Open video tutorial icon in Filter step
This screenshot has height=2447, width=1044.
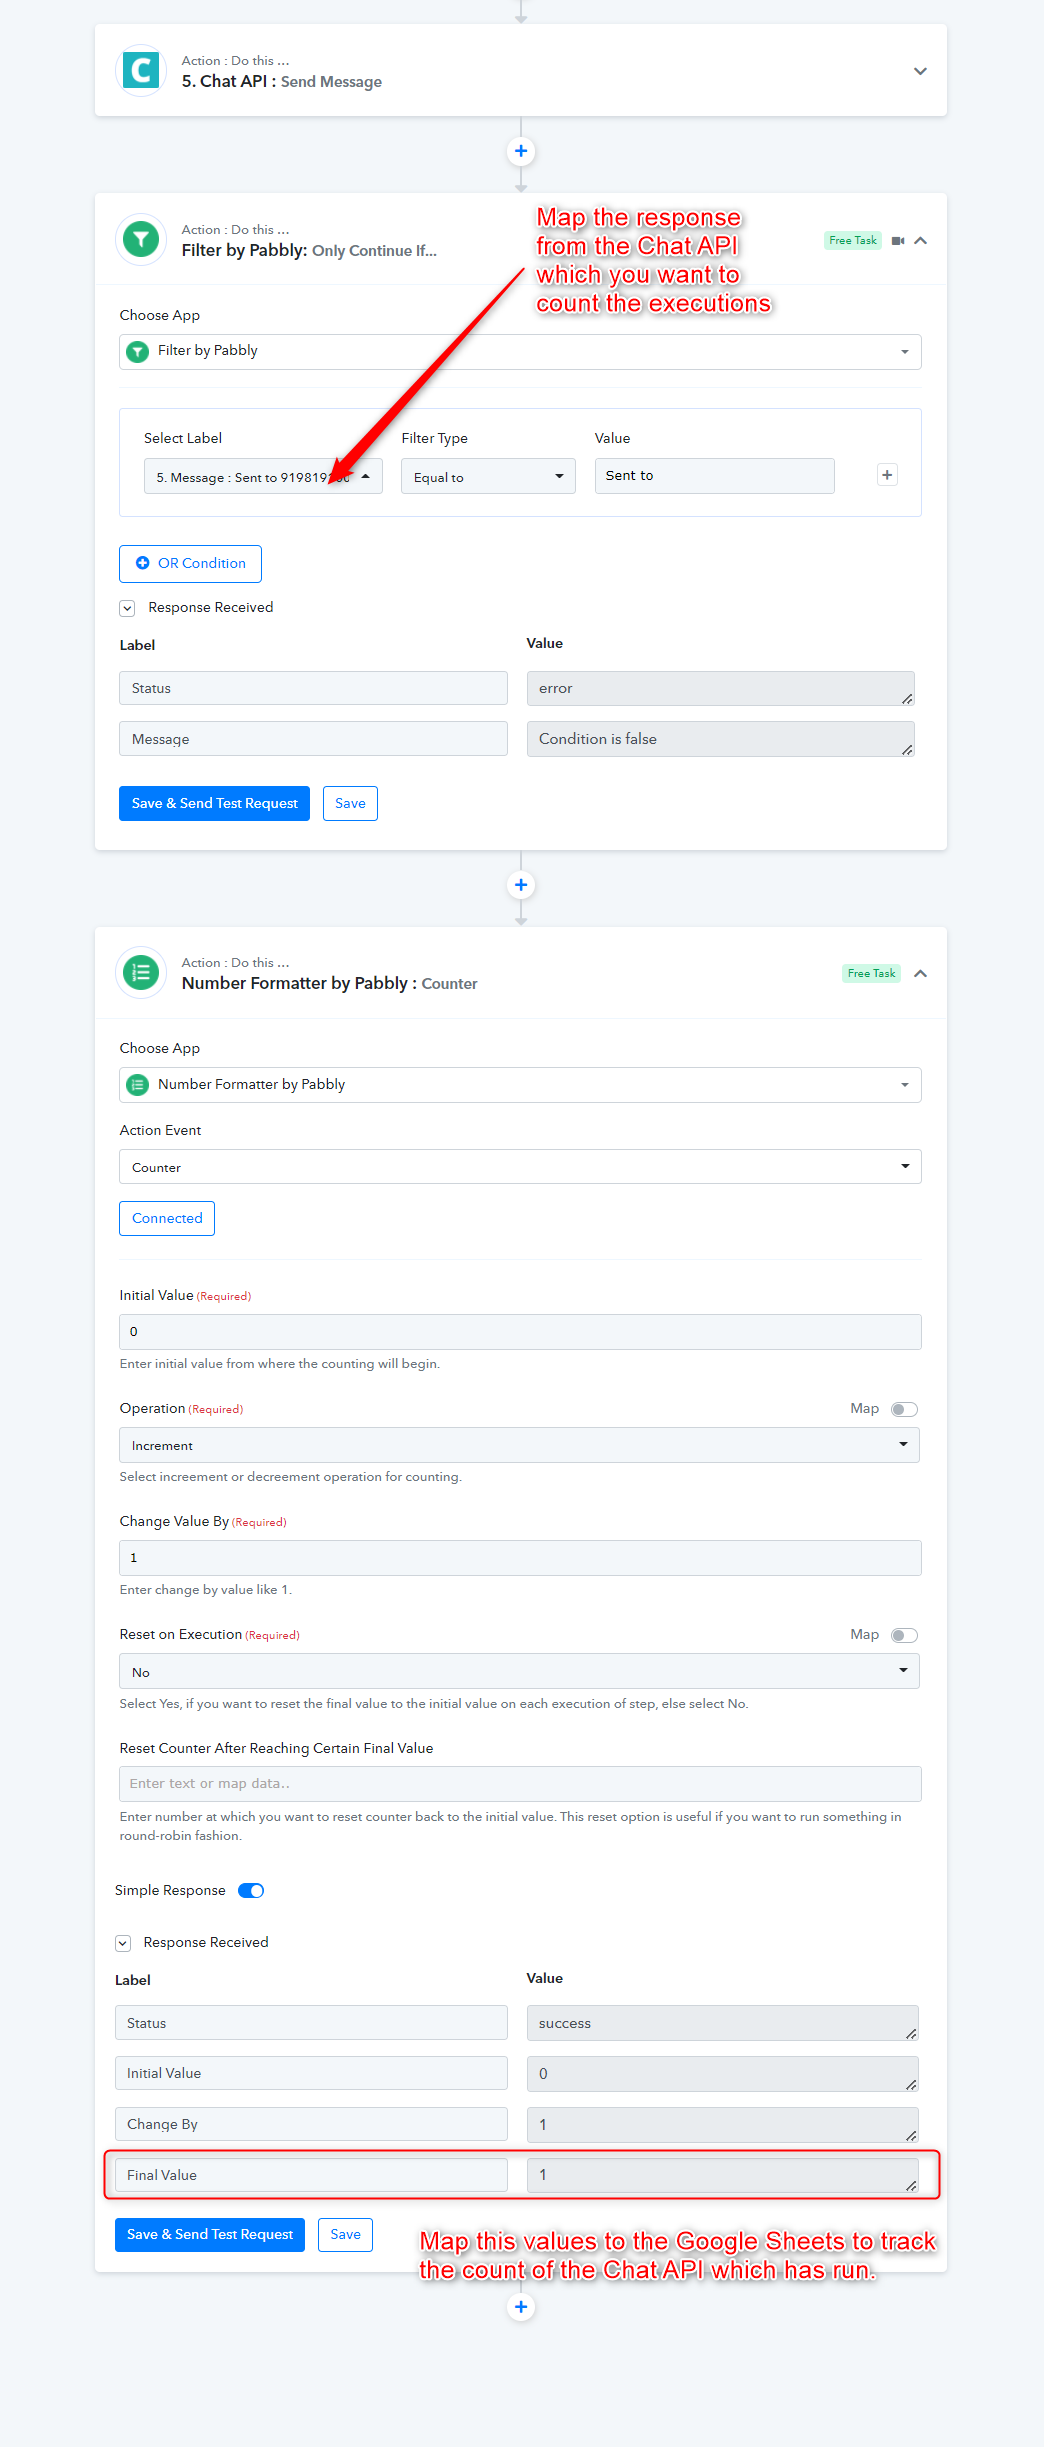point(898,241)
